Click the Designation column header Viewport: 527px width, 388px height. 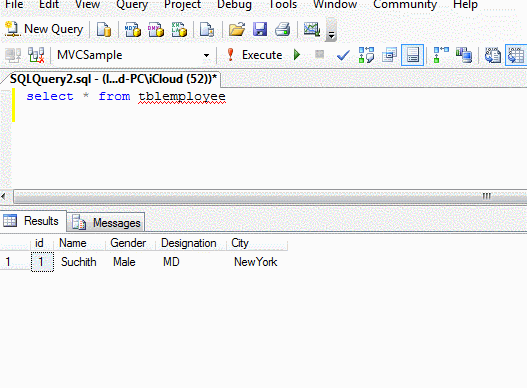coord(191,243)
